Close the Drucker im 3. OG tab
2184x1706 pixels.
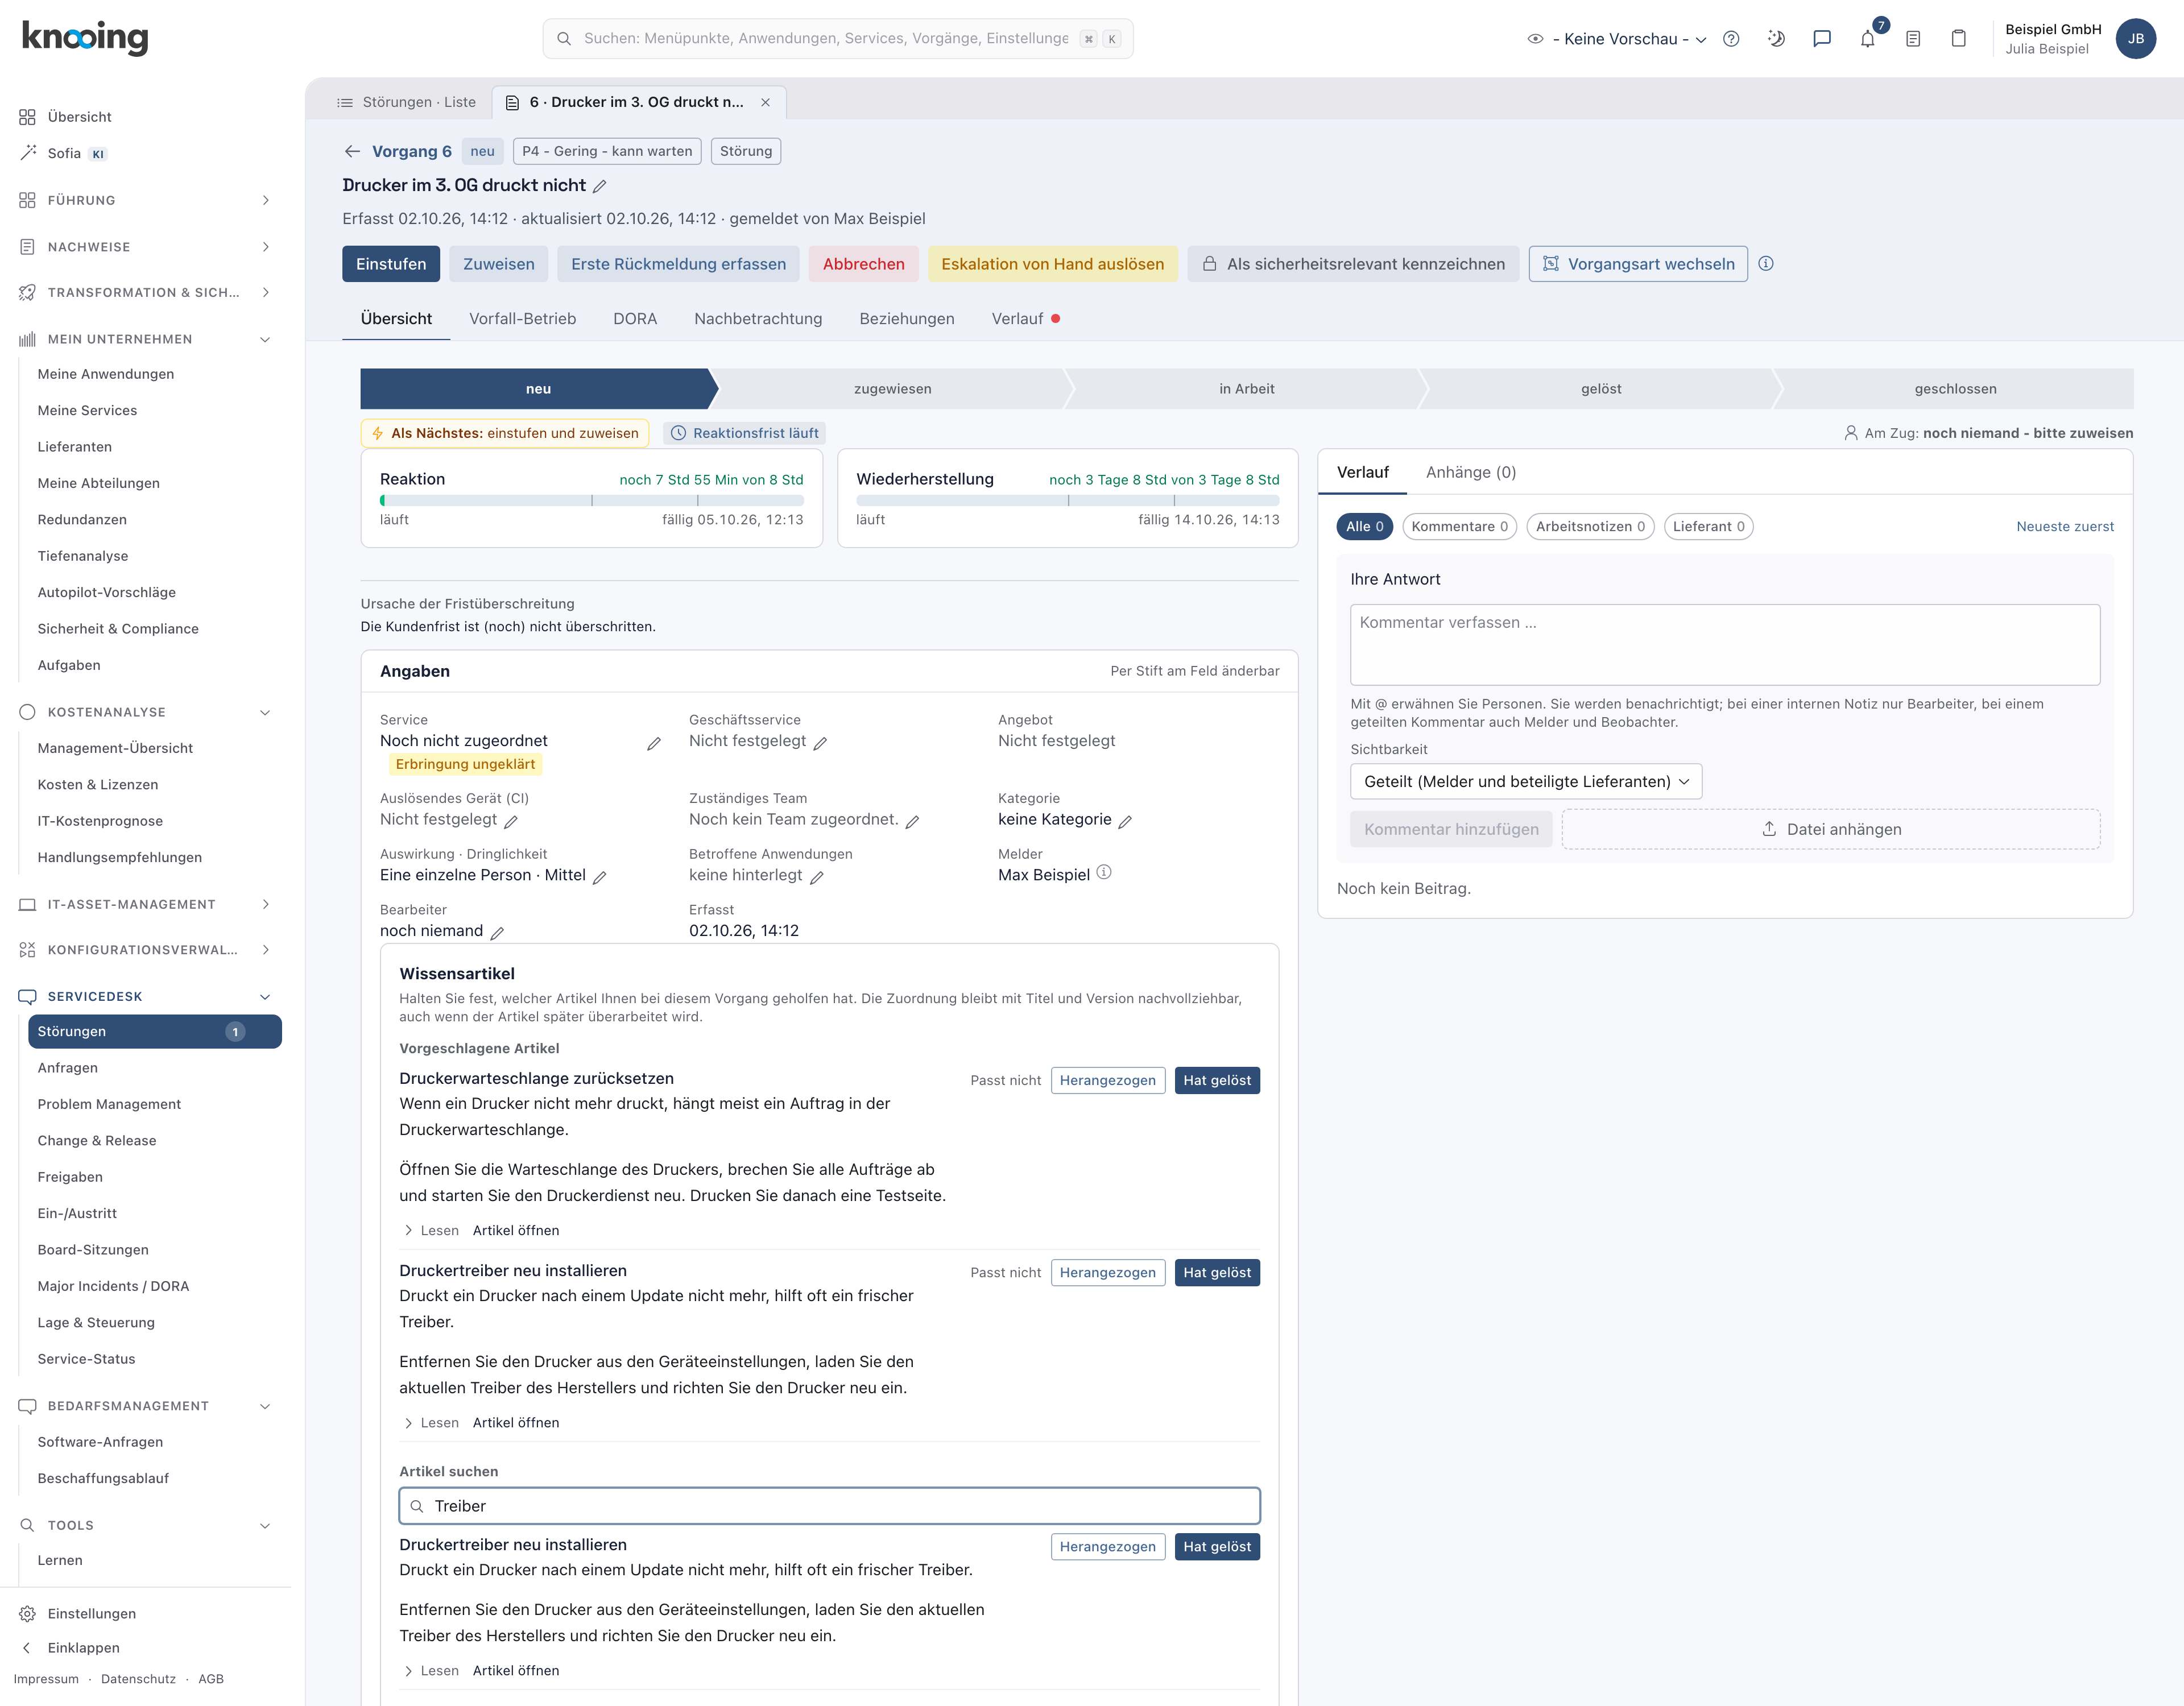765,102
